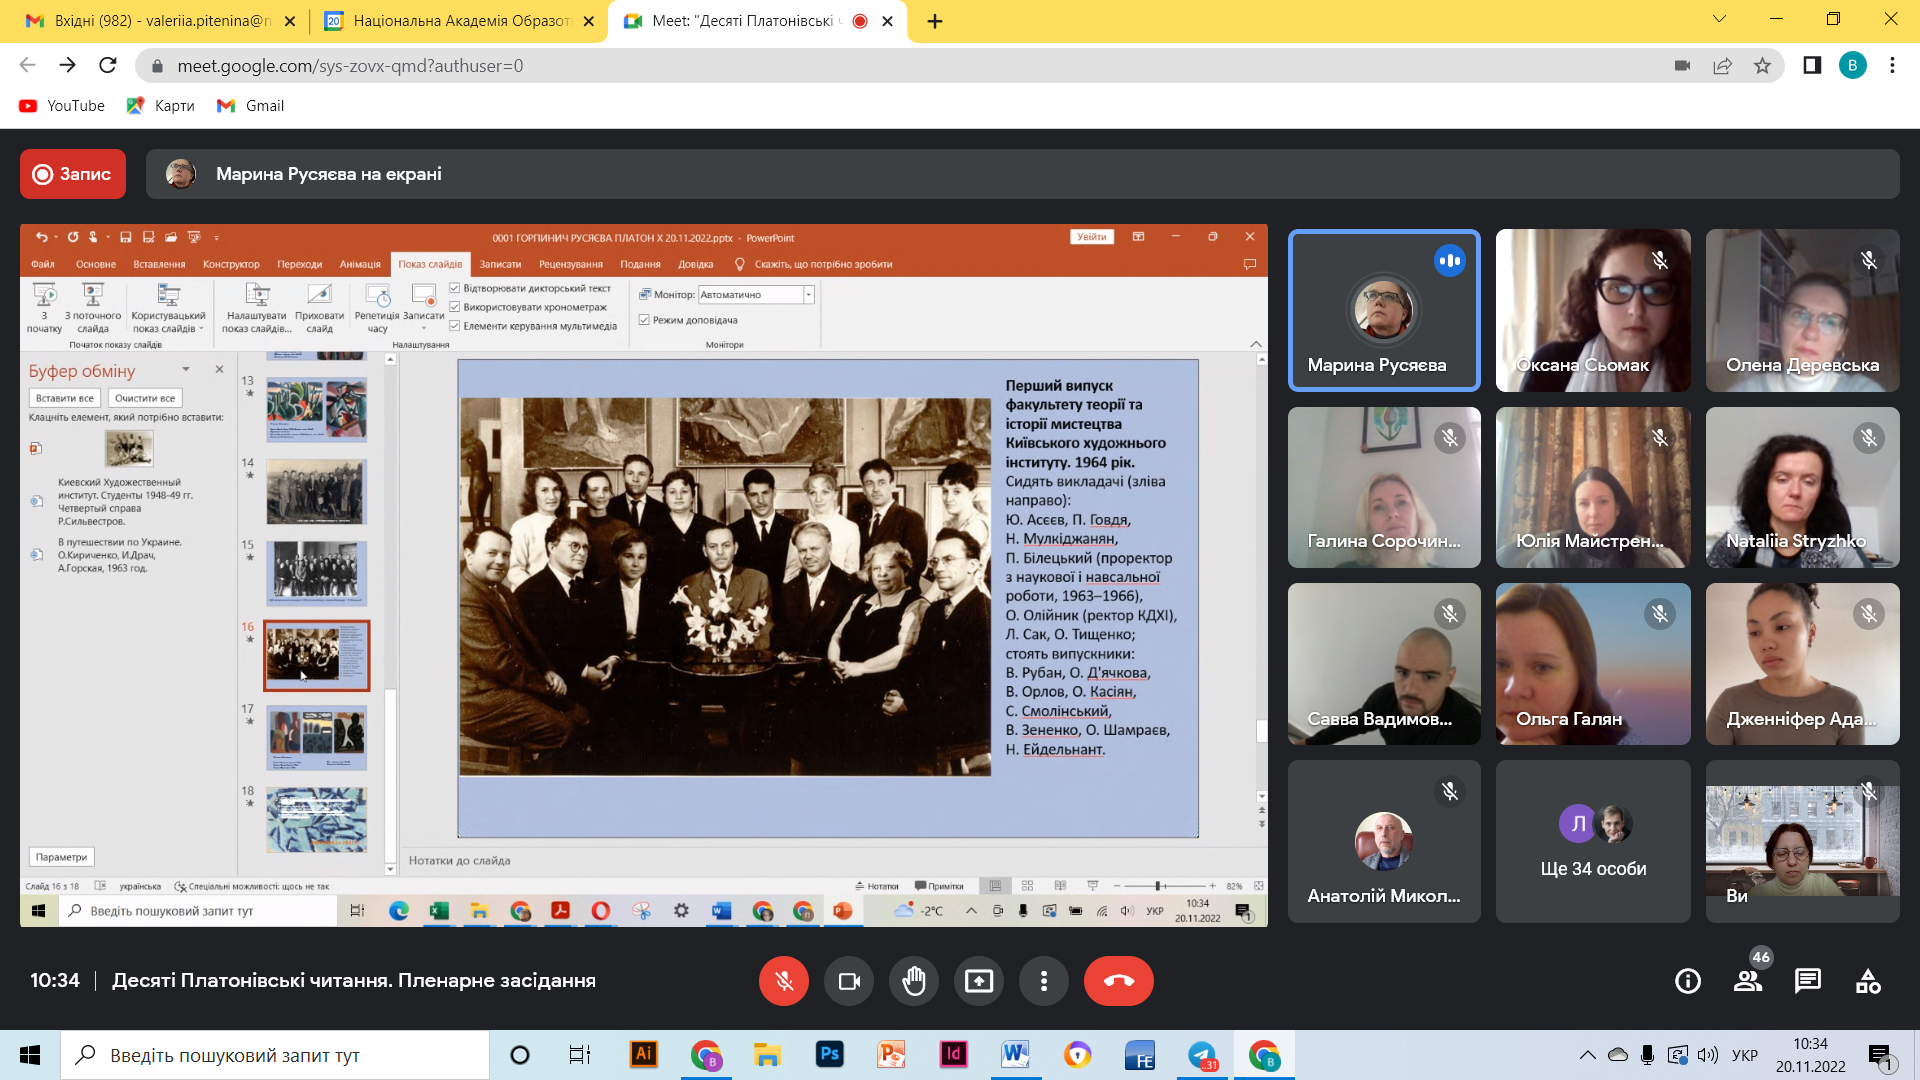Open Chrome three-dot menu

(x=1892, y=66)
